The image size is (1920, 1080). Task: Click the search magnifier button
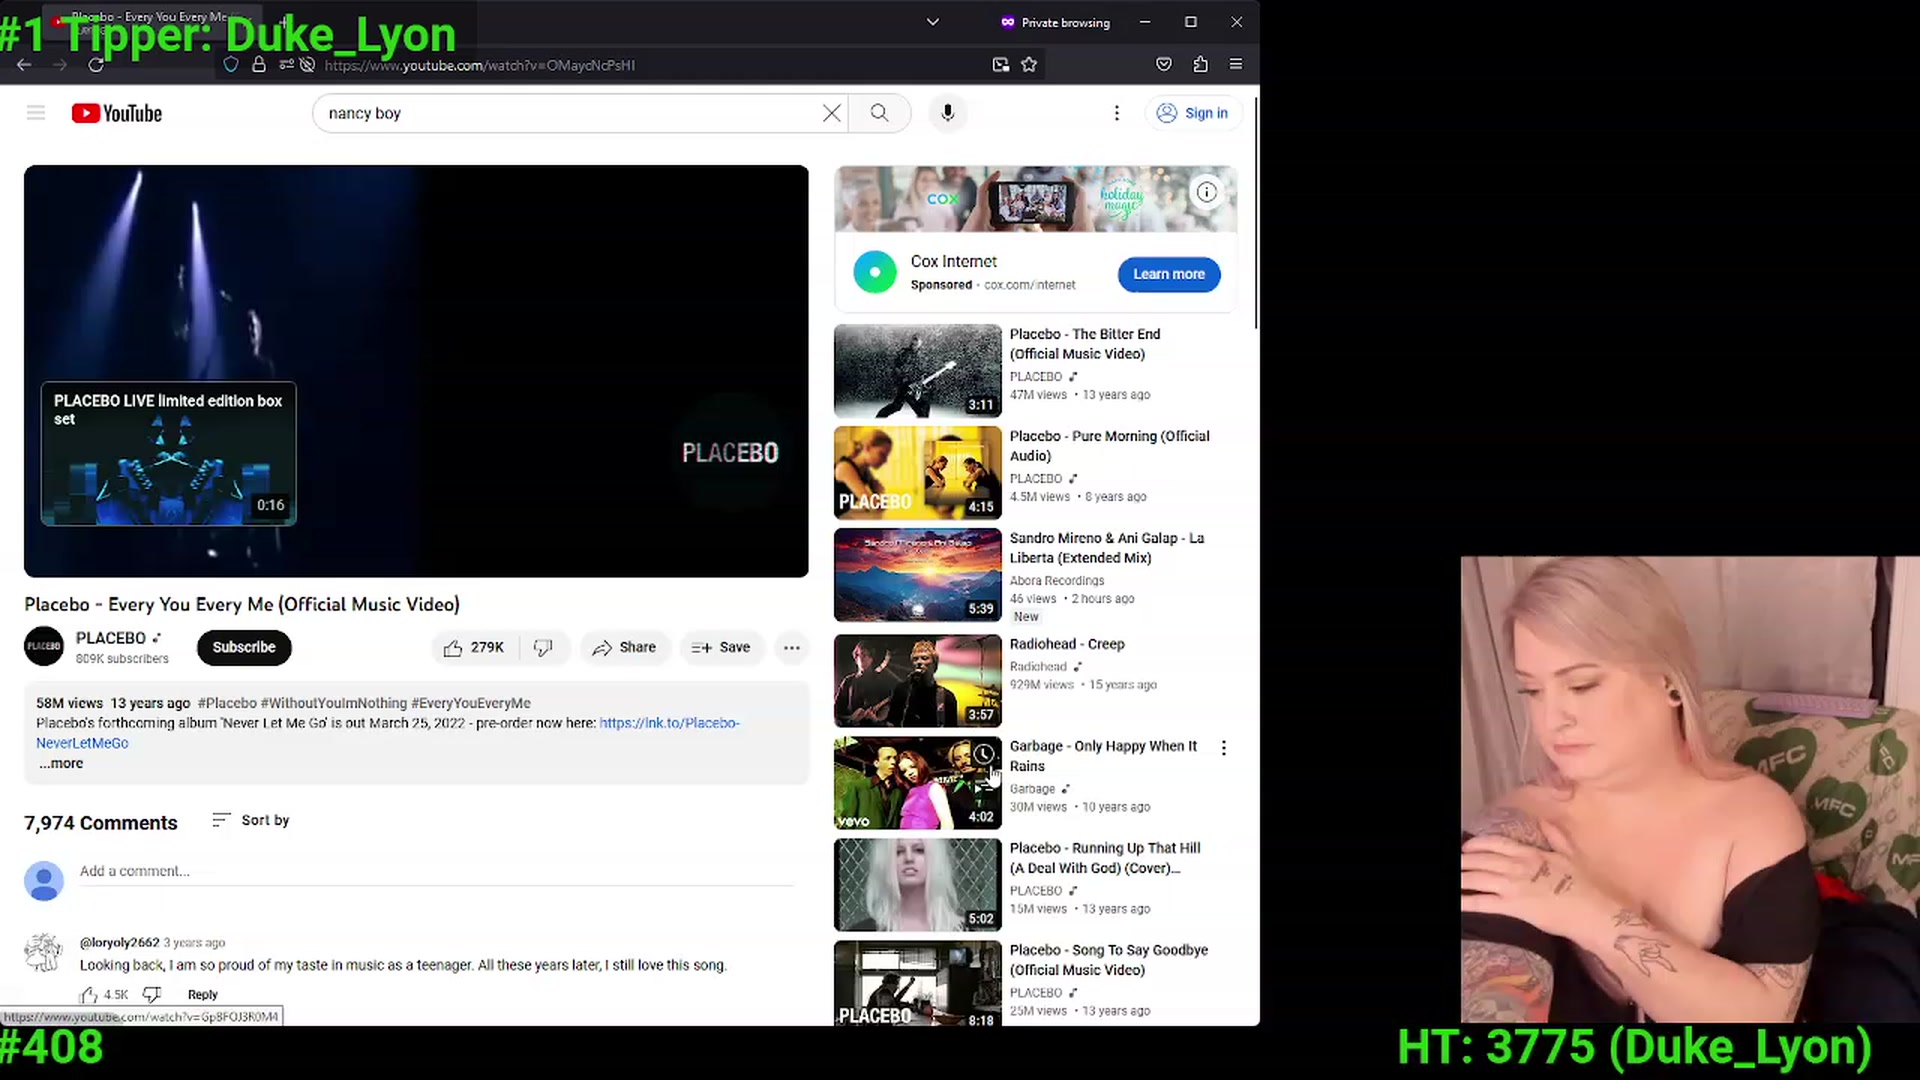click(879, 113)
